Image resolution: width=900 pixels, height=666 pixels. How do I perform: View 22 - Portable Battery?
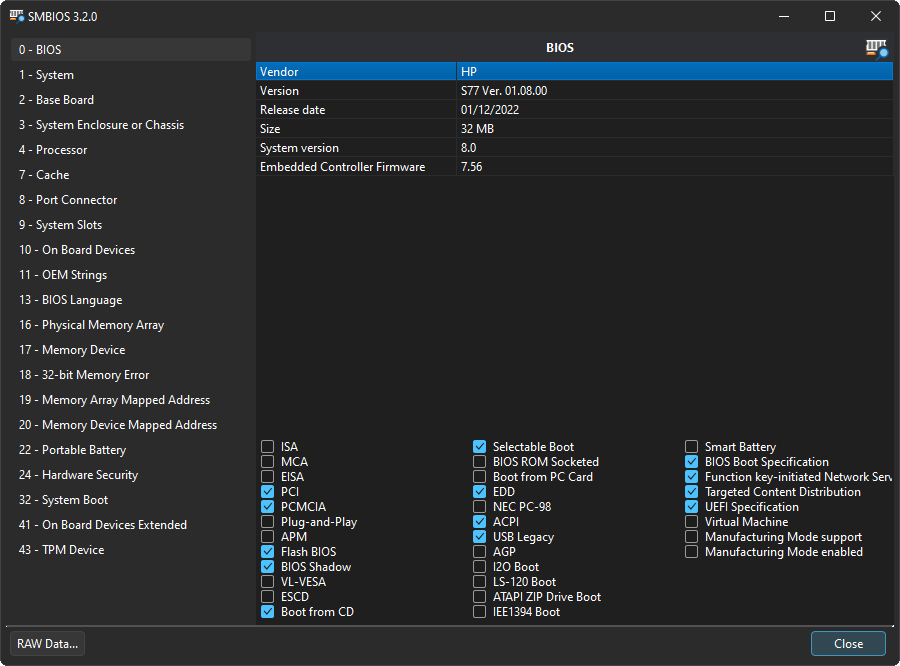pos(131,450)
